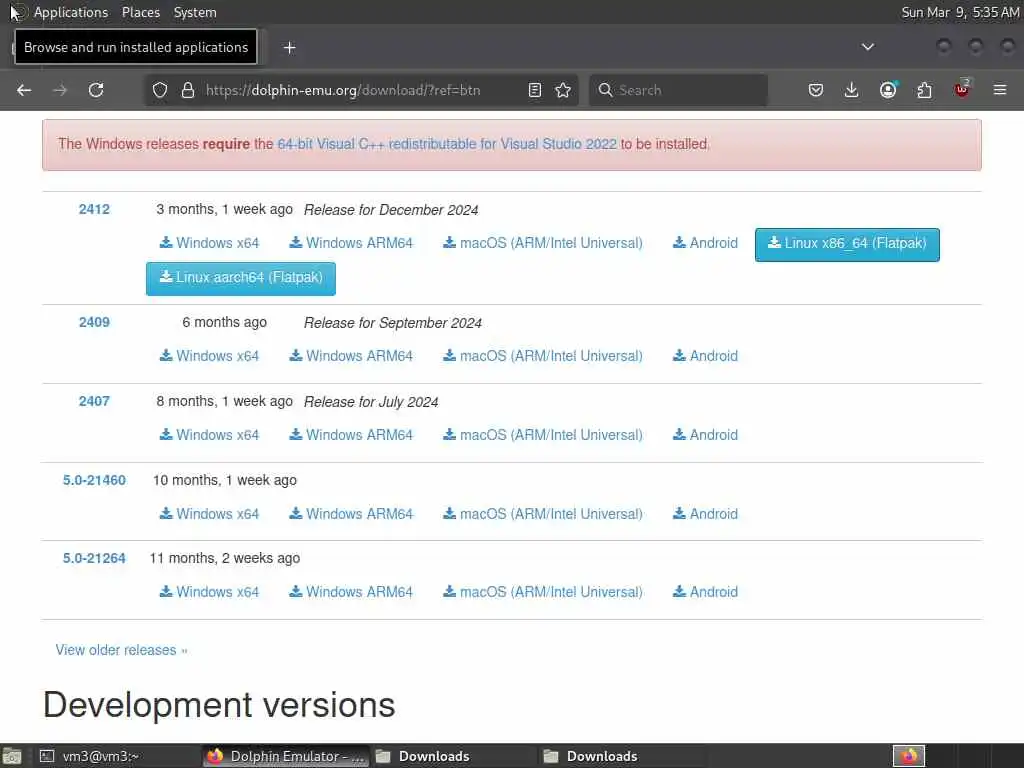Download macOS Universal for release 2407
Image resolution: width=1024 pixels, height=768 pixels.
pos(543,435)
